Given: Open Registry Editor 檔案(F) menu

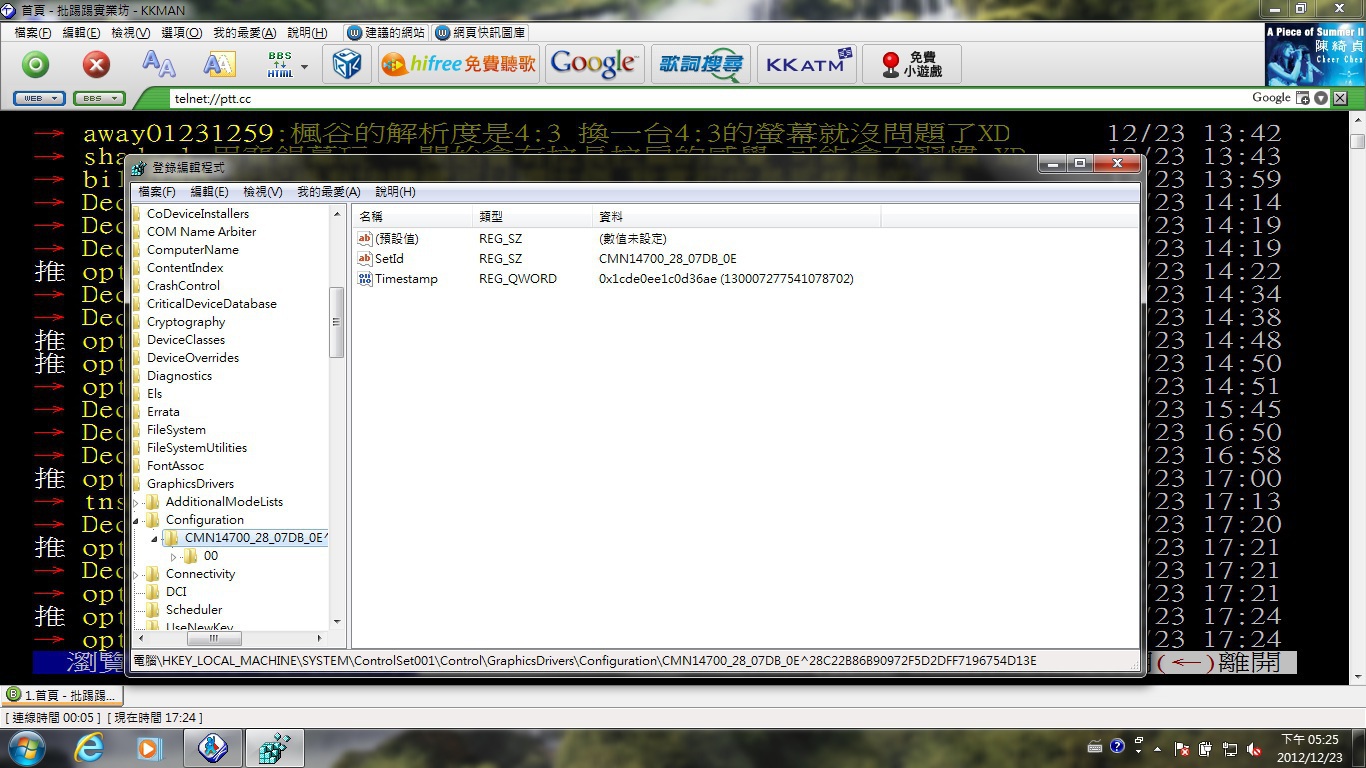Looking at the screenshot, I should tap(157, 192).
